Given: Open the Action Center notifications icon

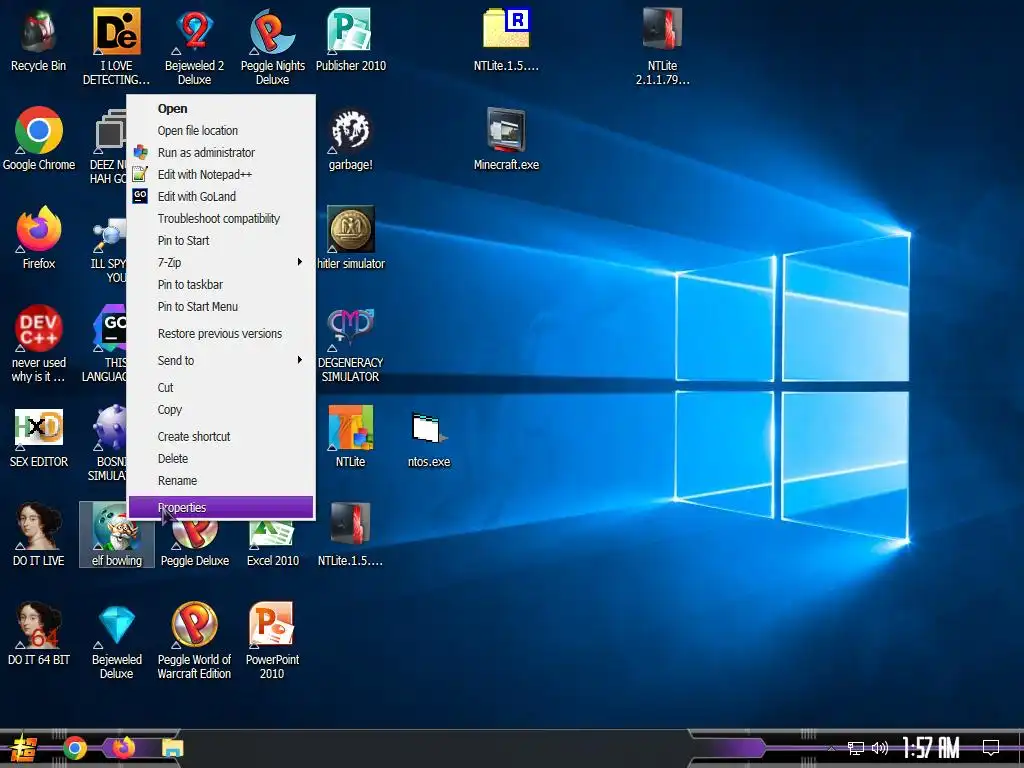Looking at the screenshot, I should (x=991, y=748).
